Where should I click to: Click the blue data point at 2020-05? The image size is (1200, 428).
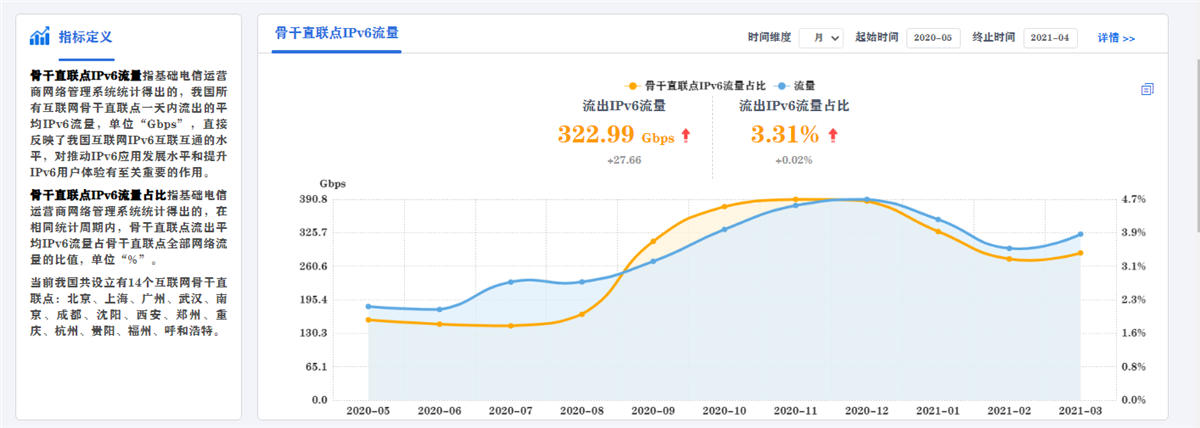tap(368, 306)
